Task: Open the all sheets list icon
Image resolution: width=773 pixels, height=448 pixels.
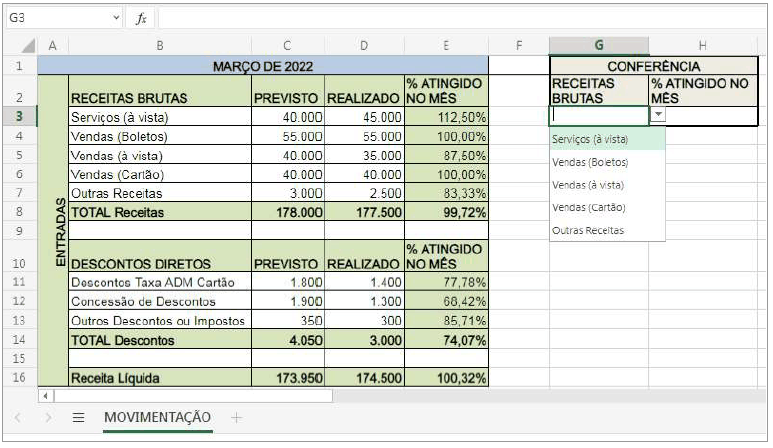Action: pos(78,418)
